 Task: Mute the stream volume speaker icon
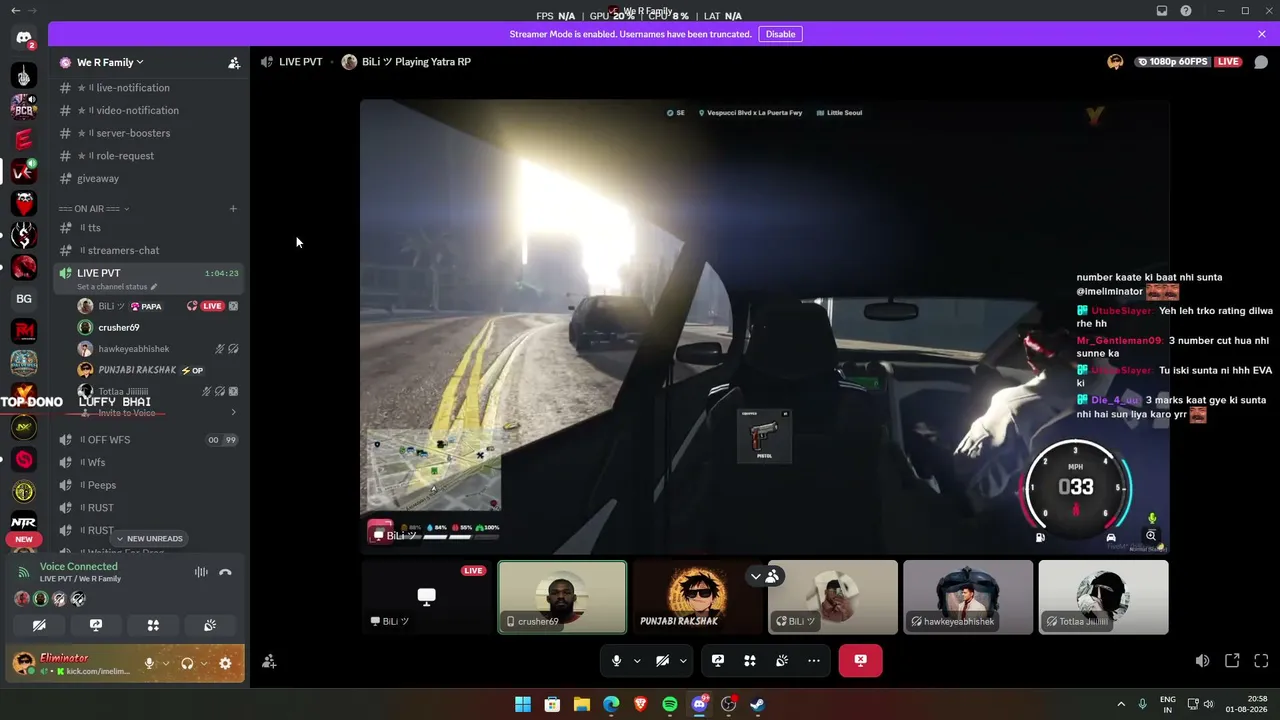1202,661
